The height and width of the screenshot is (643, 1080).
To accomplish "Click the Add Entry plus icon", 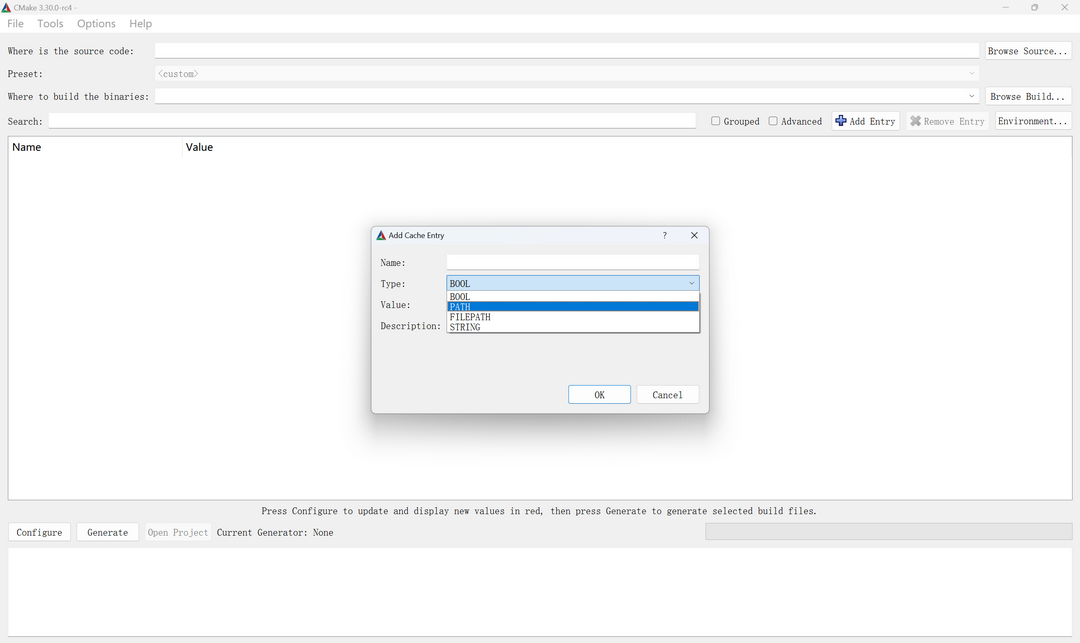I will (841, 121).
